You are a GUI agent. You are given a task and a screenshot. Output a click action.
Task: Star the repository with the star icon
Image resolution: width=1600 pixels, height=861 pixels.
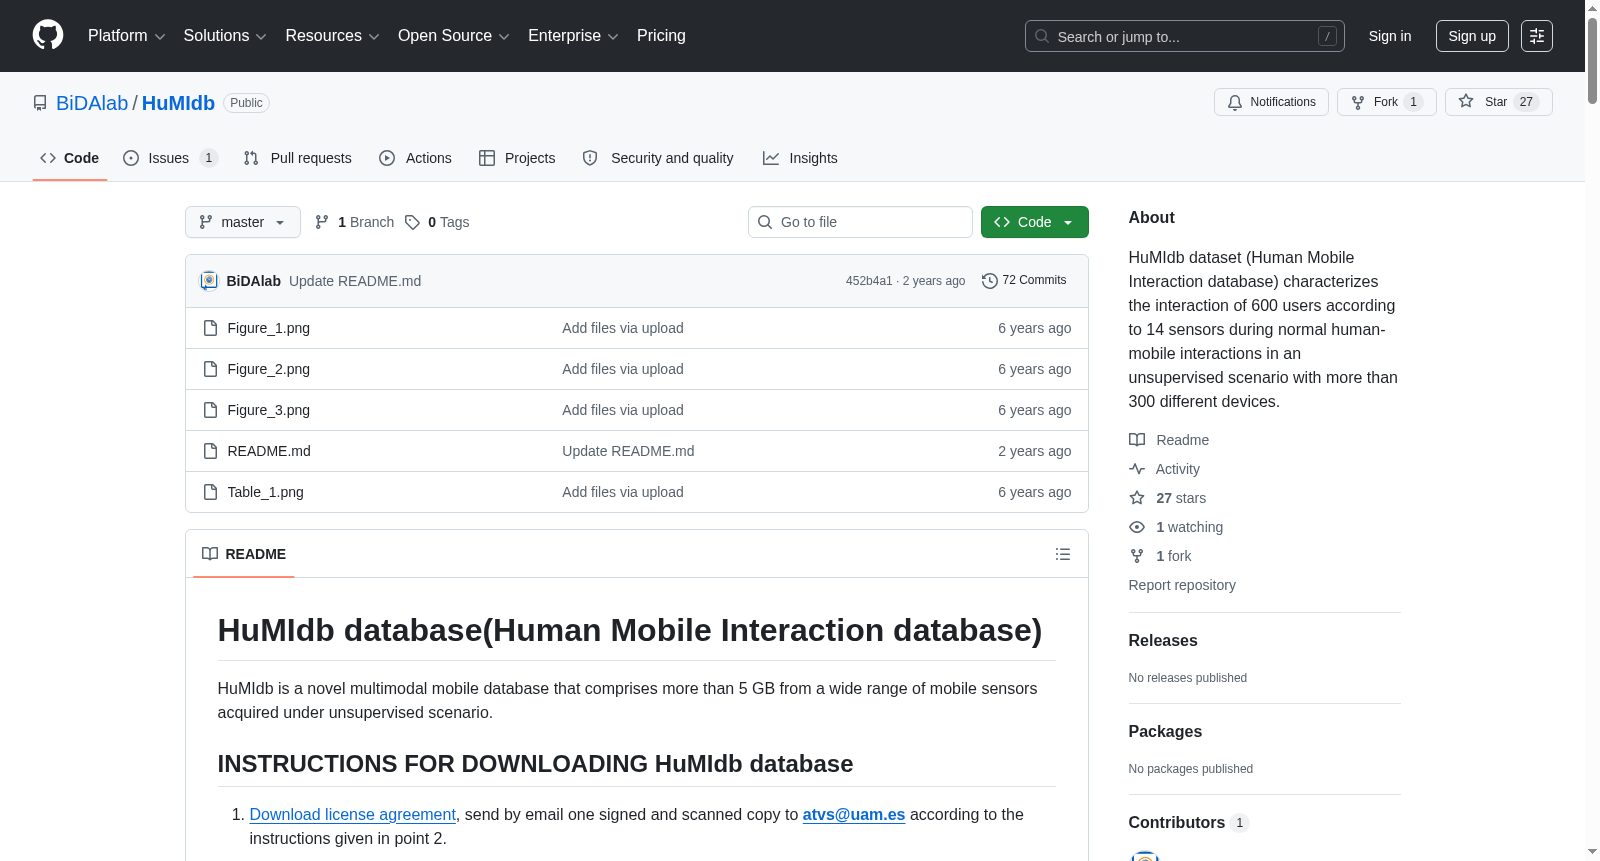pos(1466,101)
